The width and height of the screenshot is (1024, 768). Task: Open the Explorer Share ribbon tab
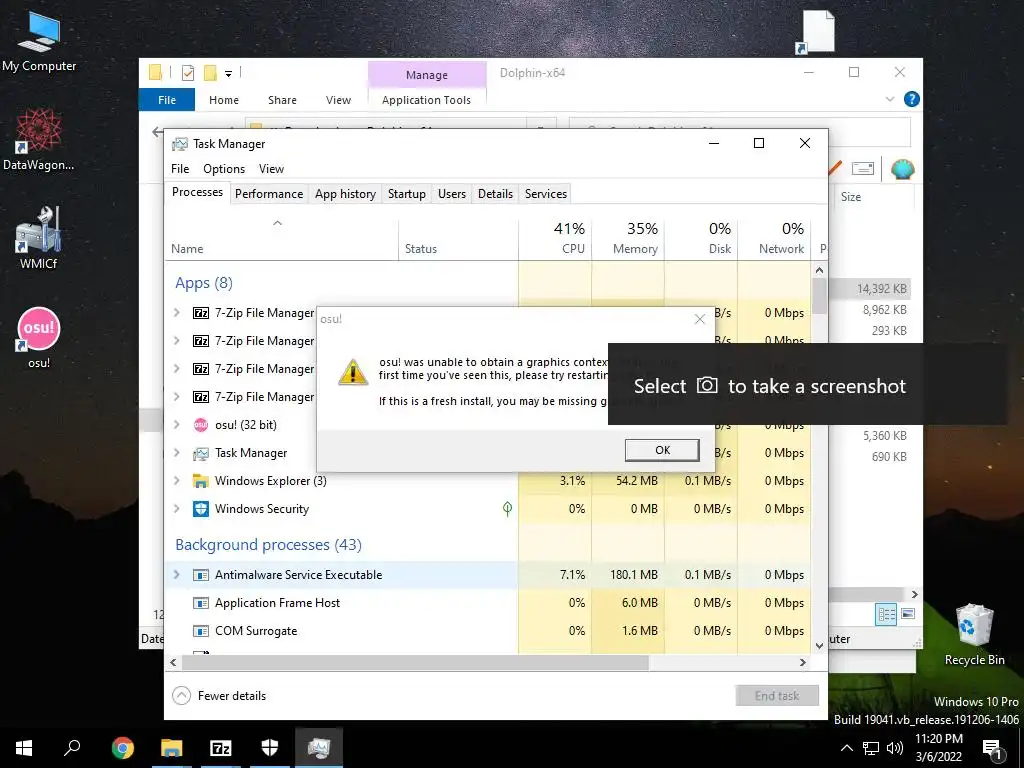pos(282,100)
